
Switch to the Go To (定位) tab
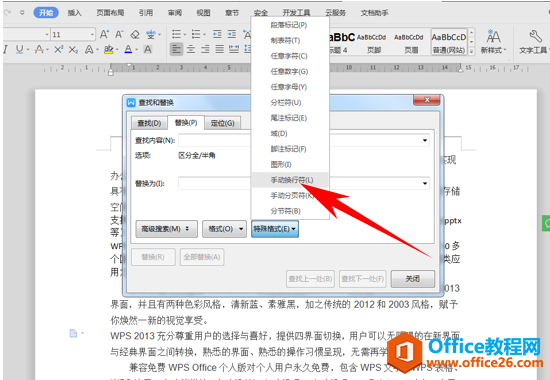pyautogui.click(x=222, y=123)
